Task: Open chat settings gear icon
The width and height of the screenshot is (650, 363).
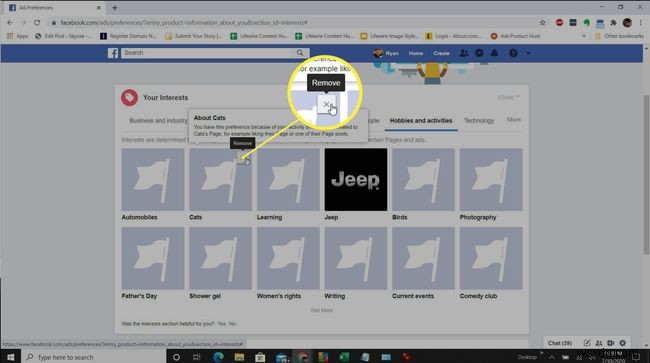Action: (623, 343)
